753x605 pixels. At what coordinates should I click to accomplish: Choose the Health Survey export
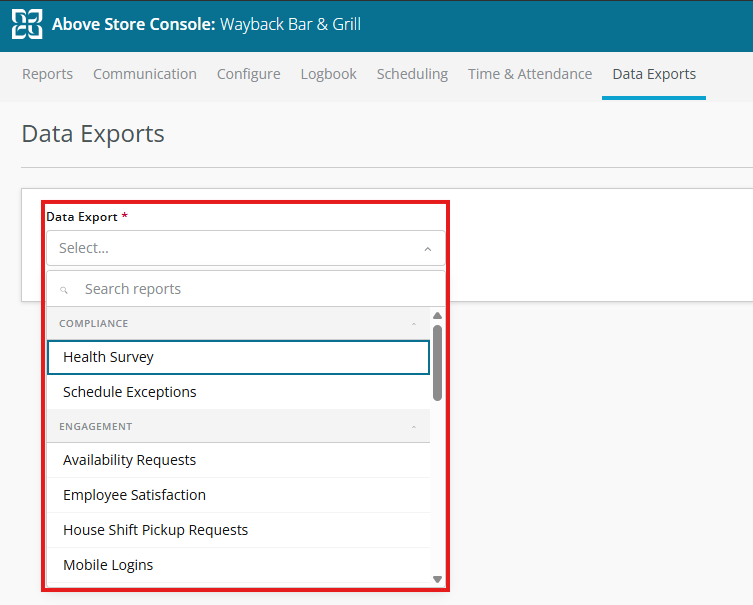tap(238, 357)
